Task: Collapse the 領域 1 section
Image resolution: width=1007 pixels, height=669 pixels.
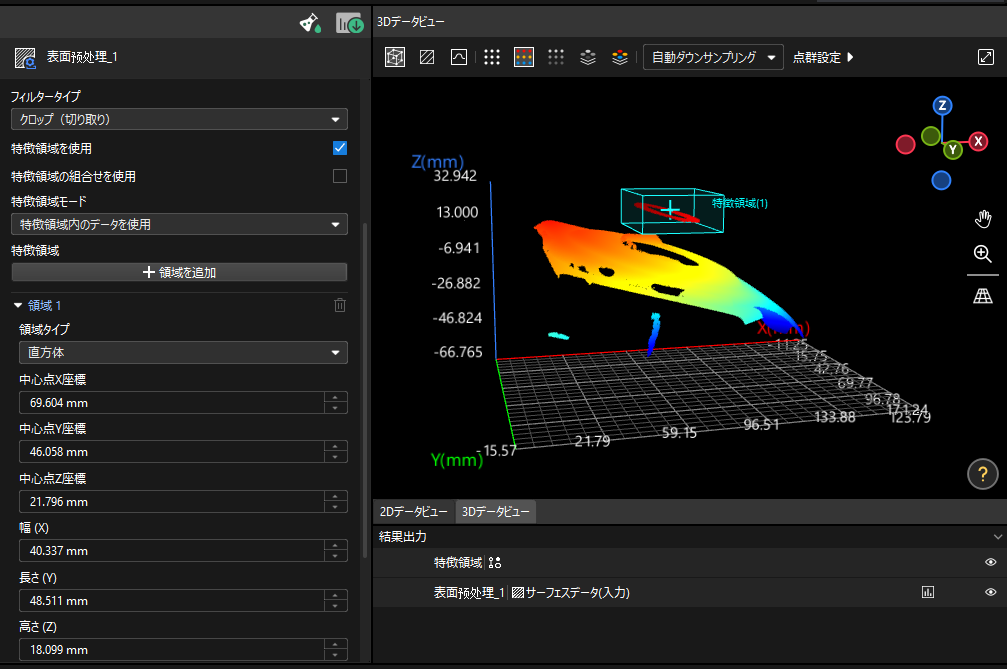Action: (18, 306)
